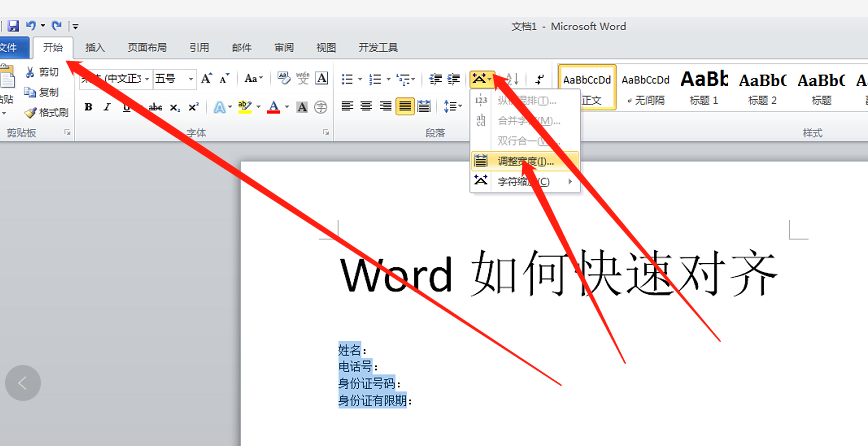Clear formatting with the eraser icon

click(283, 79)
